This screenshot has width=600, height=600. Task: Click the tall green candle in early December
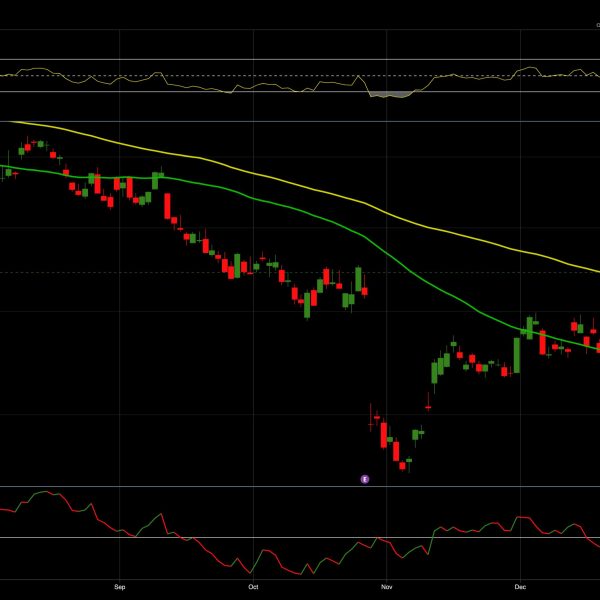[x=517, y=354]
